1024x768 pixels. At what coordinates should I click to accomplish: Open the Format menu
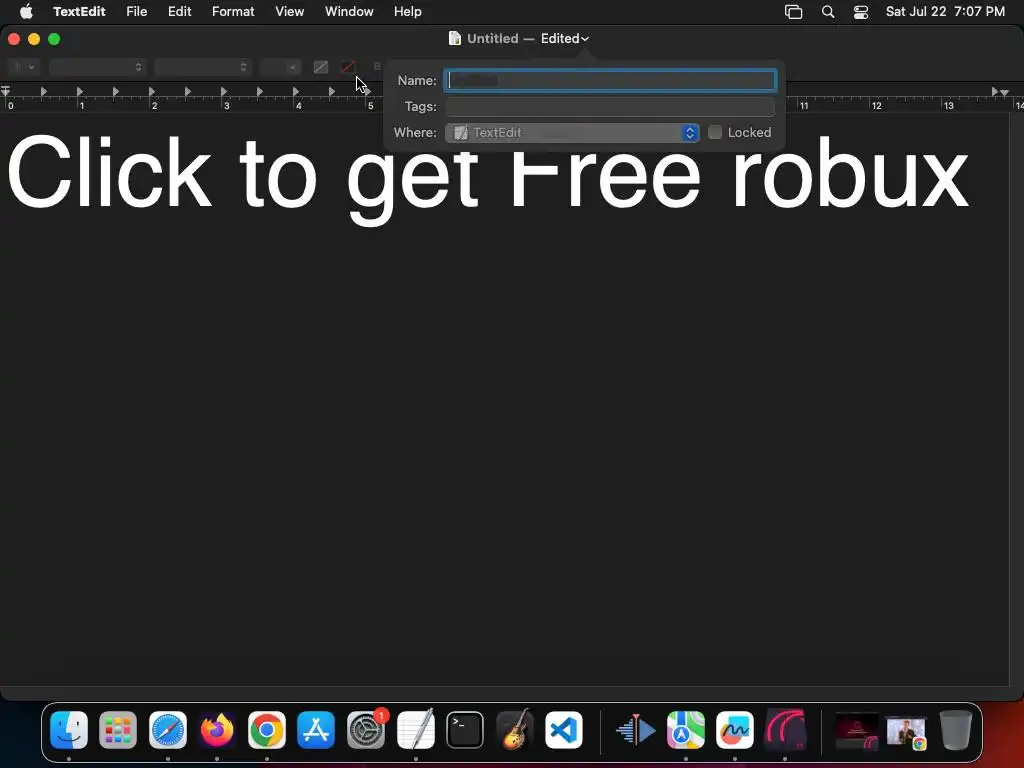233,12
